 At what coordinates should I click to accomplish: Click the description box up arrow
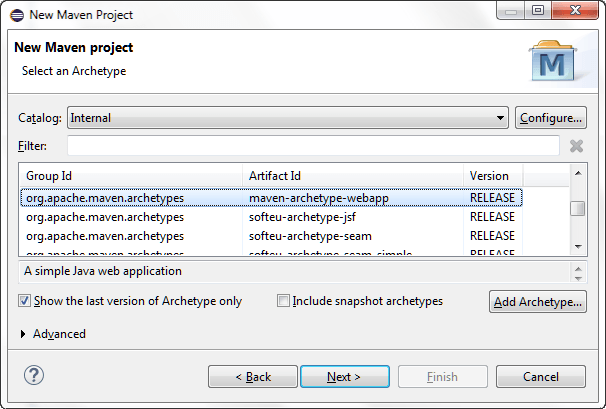tap(578, 268)
